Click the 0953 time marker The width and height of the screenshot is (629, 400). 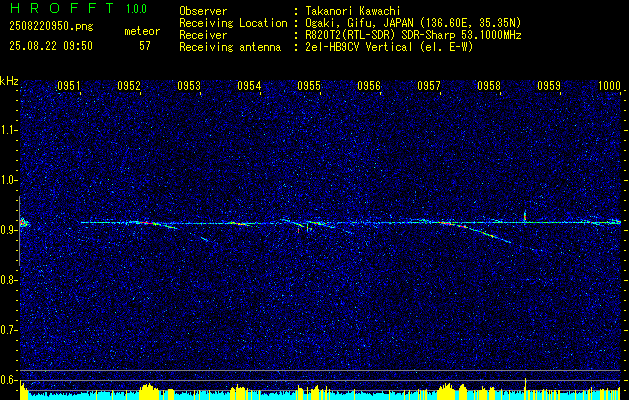pos(189,85)
